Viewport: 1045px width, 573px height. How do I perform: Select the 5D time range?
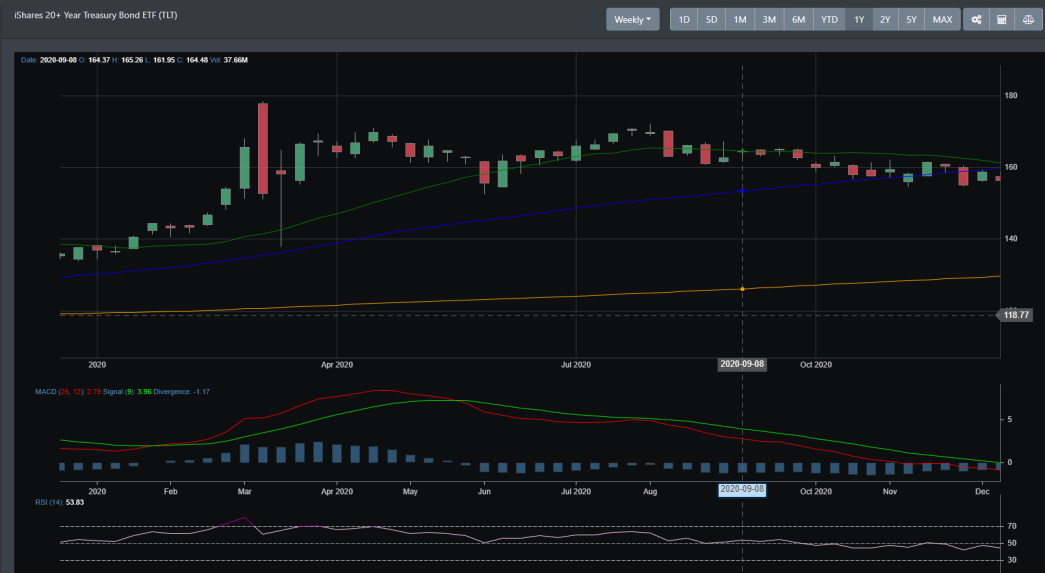click(711, 19)
